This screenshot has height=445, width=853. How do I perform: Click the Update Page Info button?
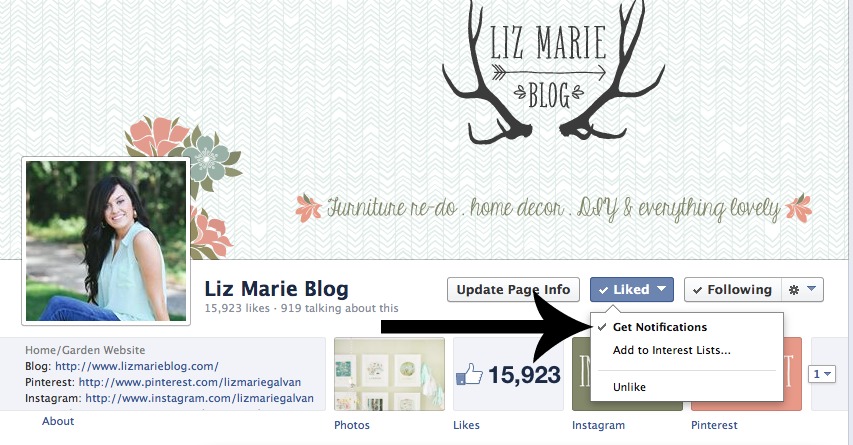point(513,289)
